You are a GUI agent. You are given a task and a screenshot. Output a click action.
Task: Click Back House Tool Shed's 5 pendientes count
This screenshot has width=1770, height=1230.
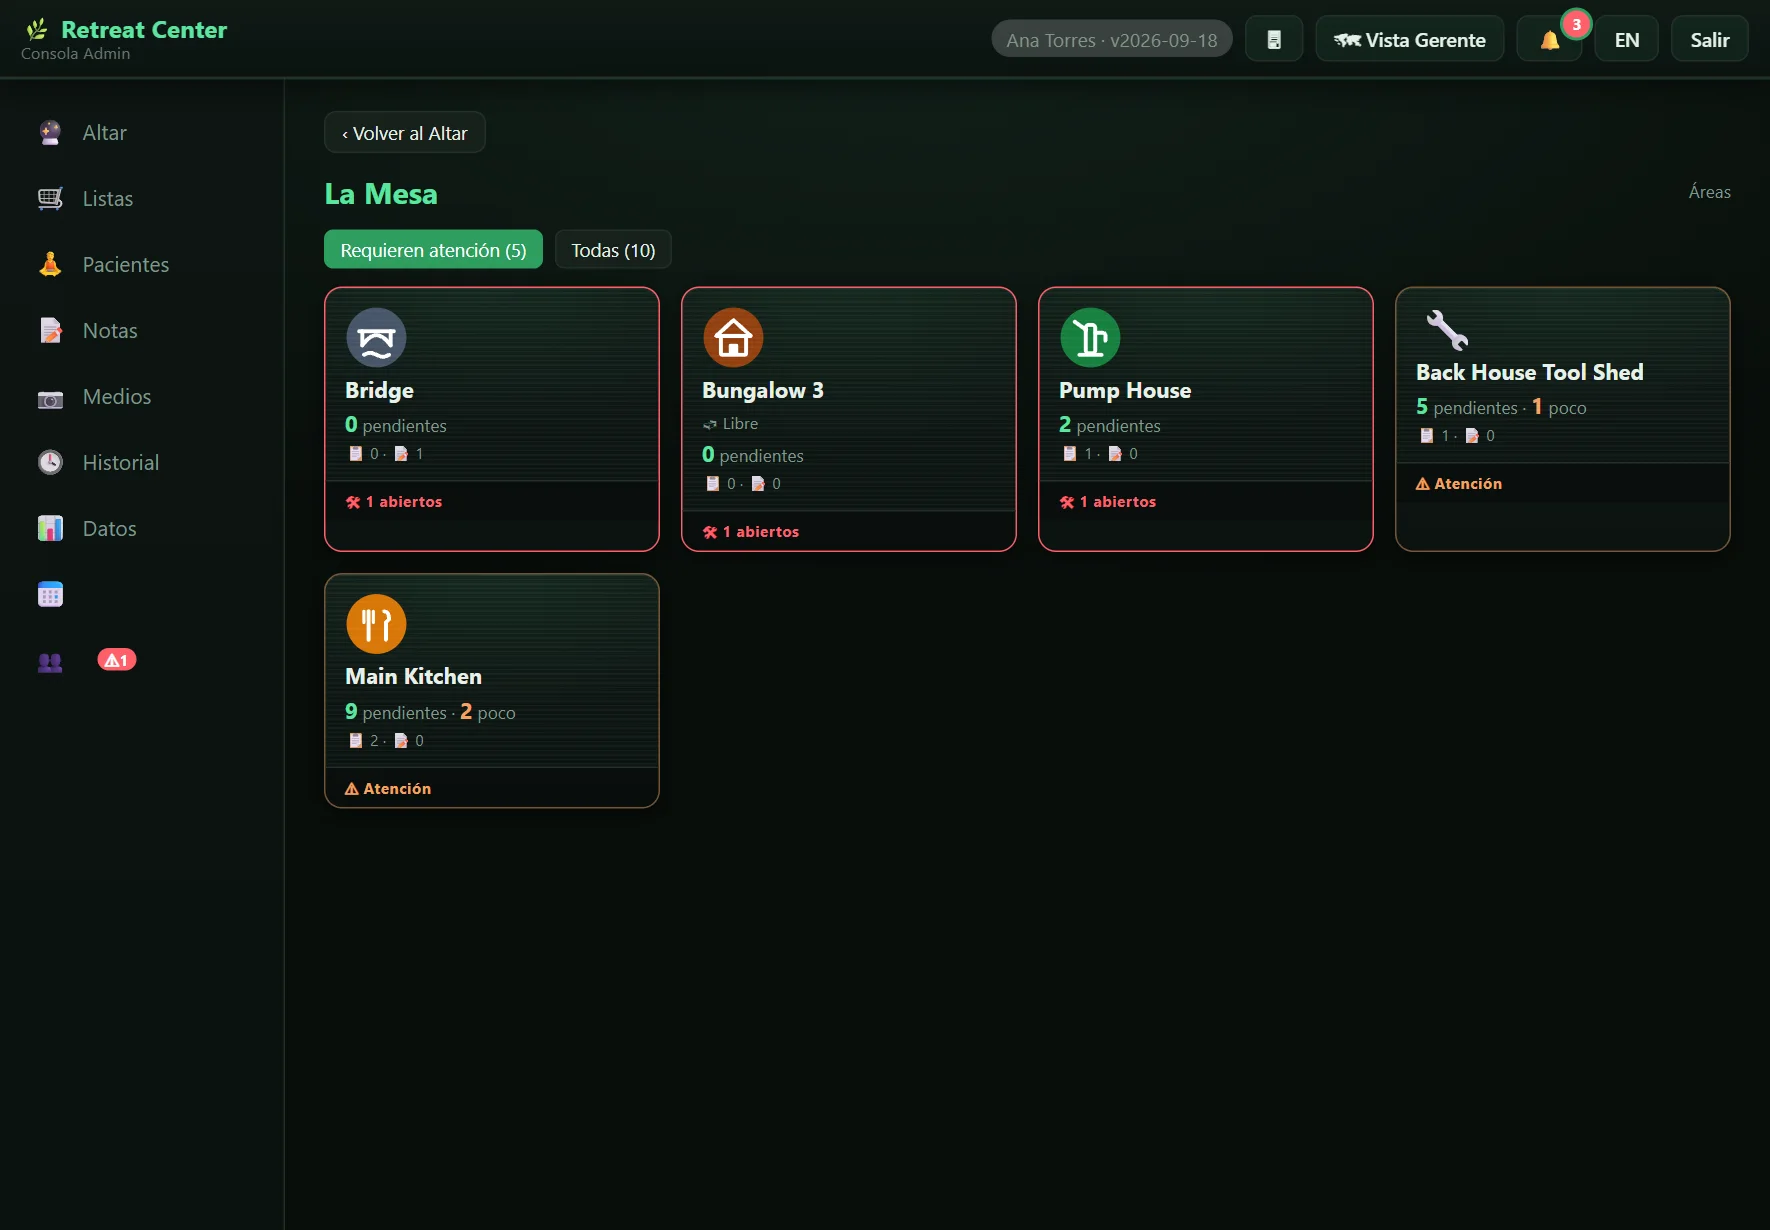pyautogui.click(x=1467, y=407)
